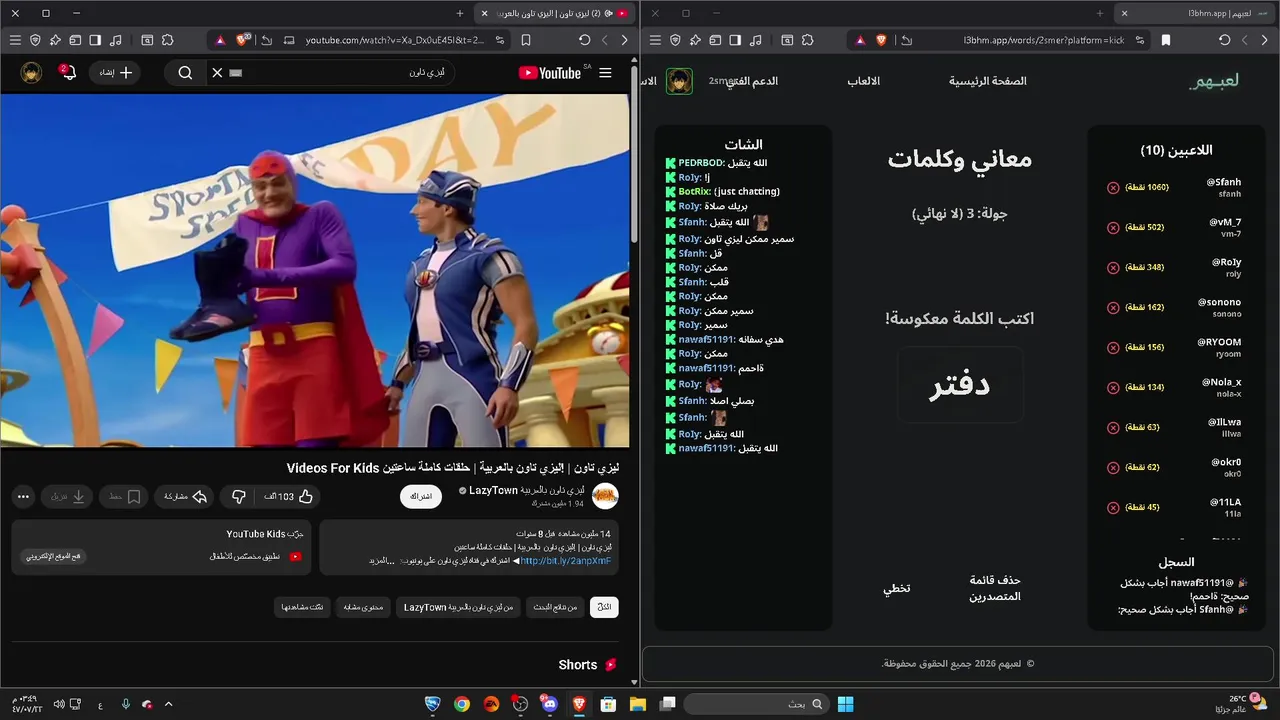
Task: Remove player vM_7 from list
Action: [x=1113, y=228]
